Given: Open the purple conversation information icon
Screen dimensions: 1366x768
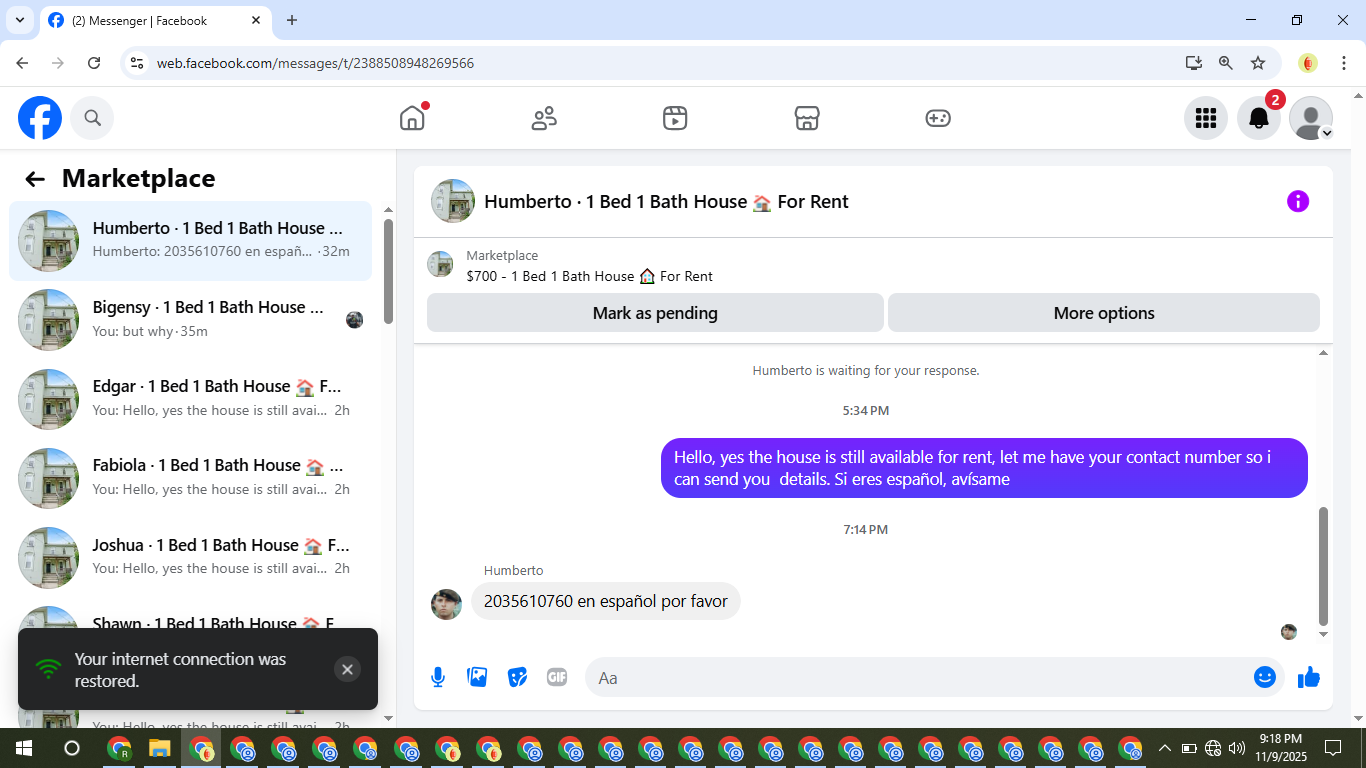Looking at the screenshot, I should coord(1298,201).
